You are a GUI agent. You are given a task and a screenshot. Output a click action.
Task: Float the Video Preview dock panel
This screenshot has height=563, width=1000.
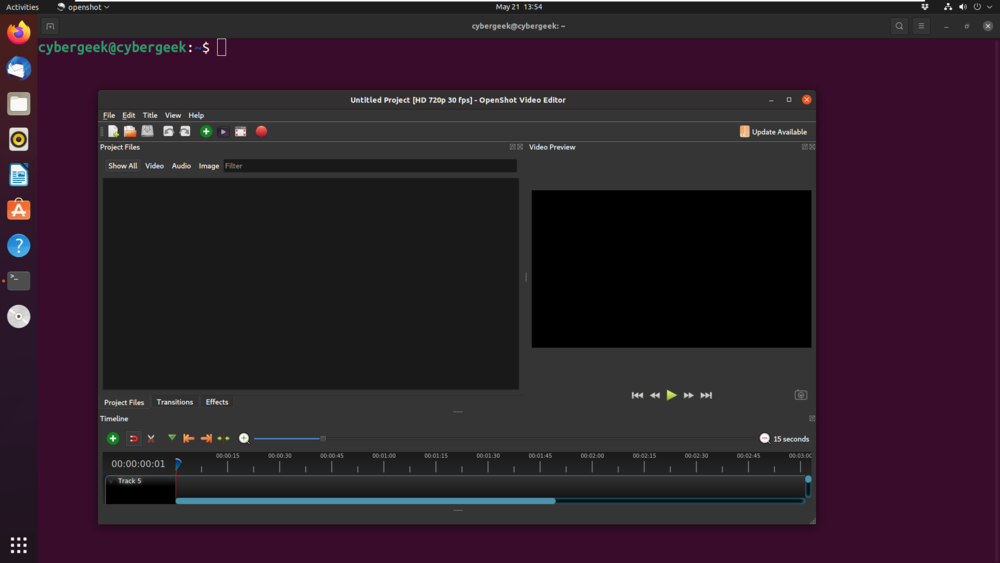(x=804, y=147)
